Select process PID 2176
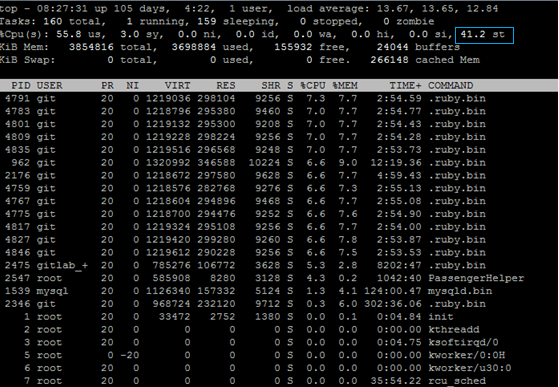This screenshot has height=387, width=559. coord(18,176)
